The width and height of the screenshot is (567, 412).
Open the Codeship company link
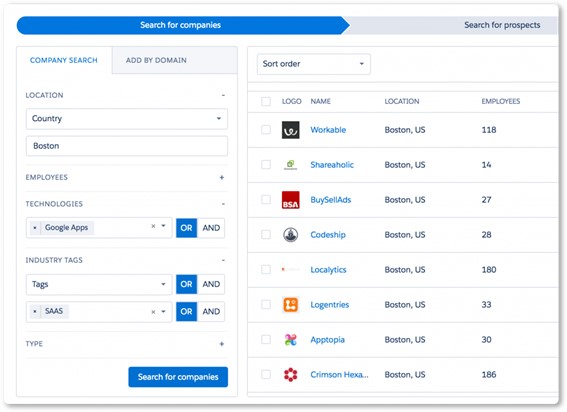tap(328, 235)
